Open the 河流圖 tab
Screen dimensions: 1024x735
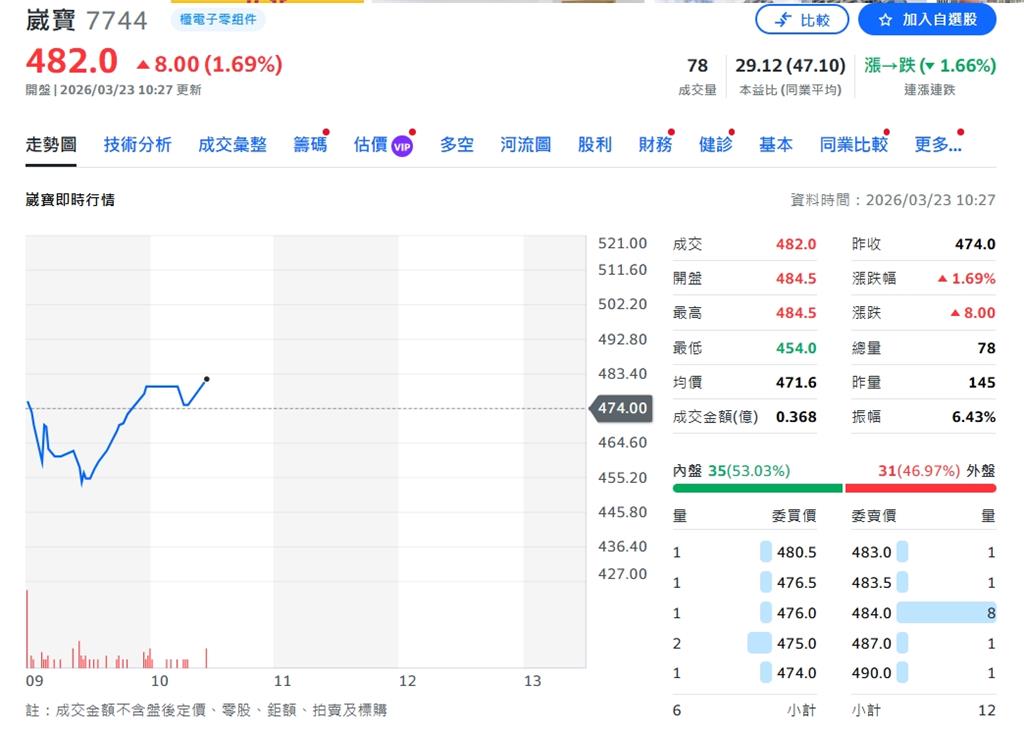tap(525, 144)
